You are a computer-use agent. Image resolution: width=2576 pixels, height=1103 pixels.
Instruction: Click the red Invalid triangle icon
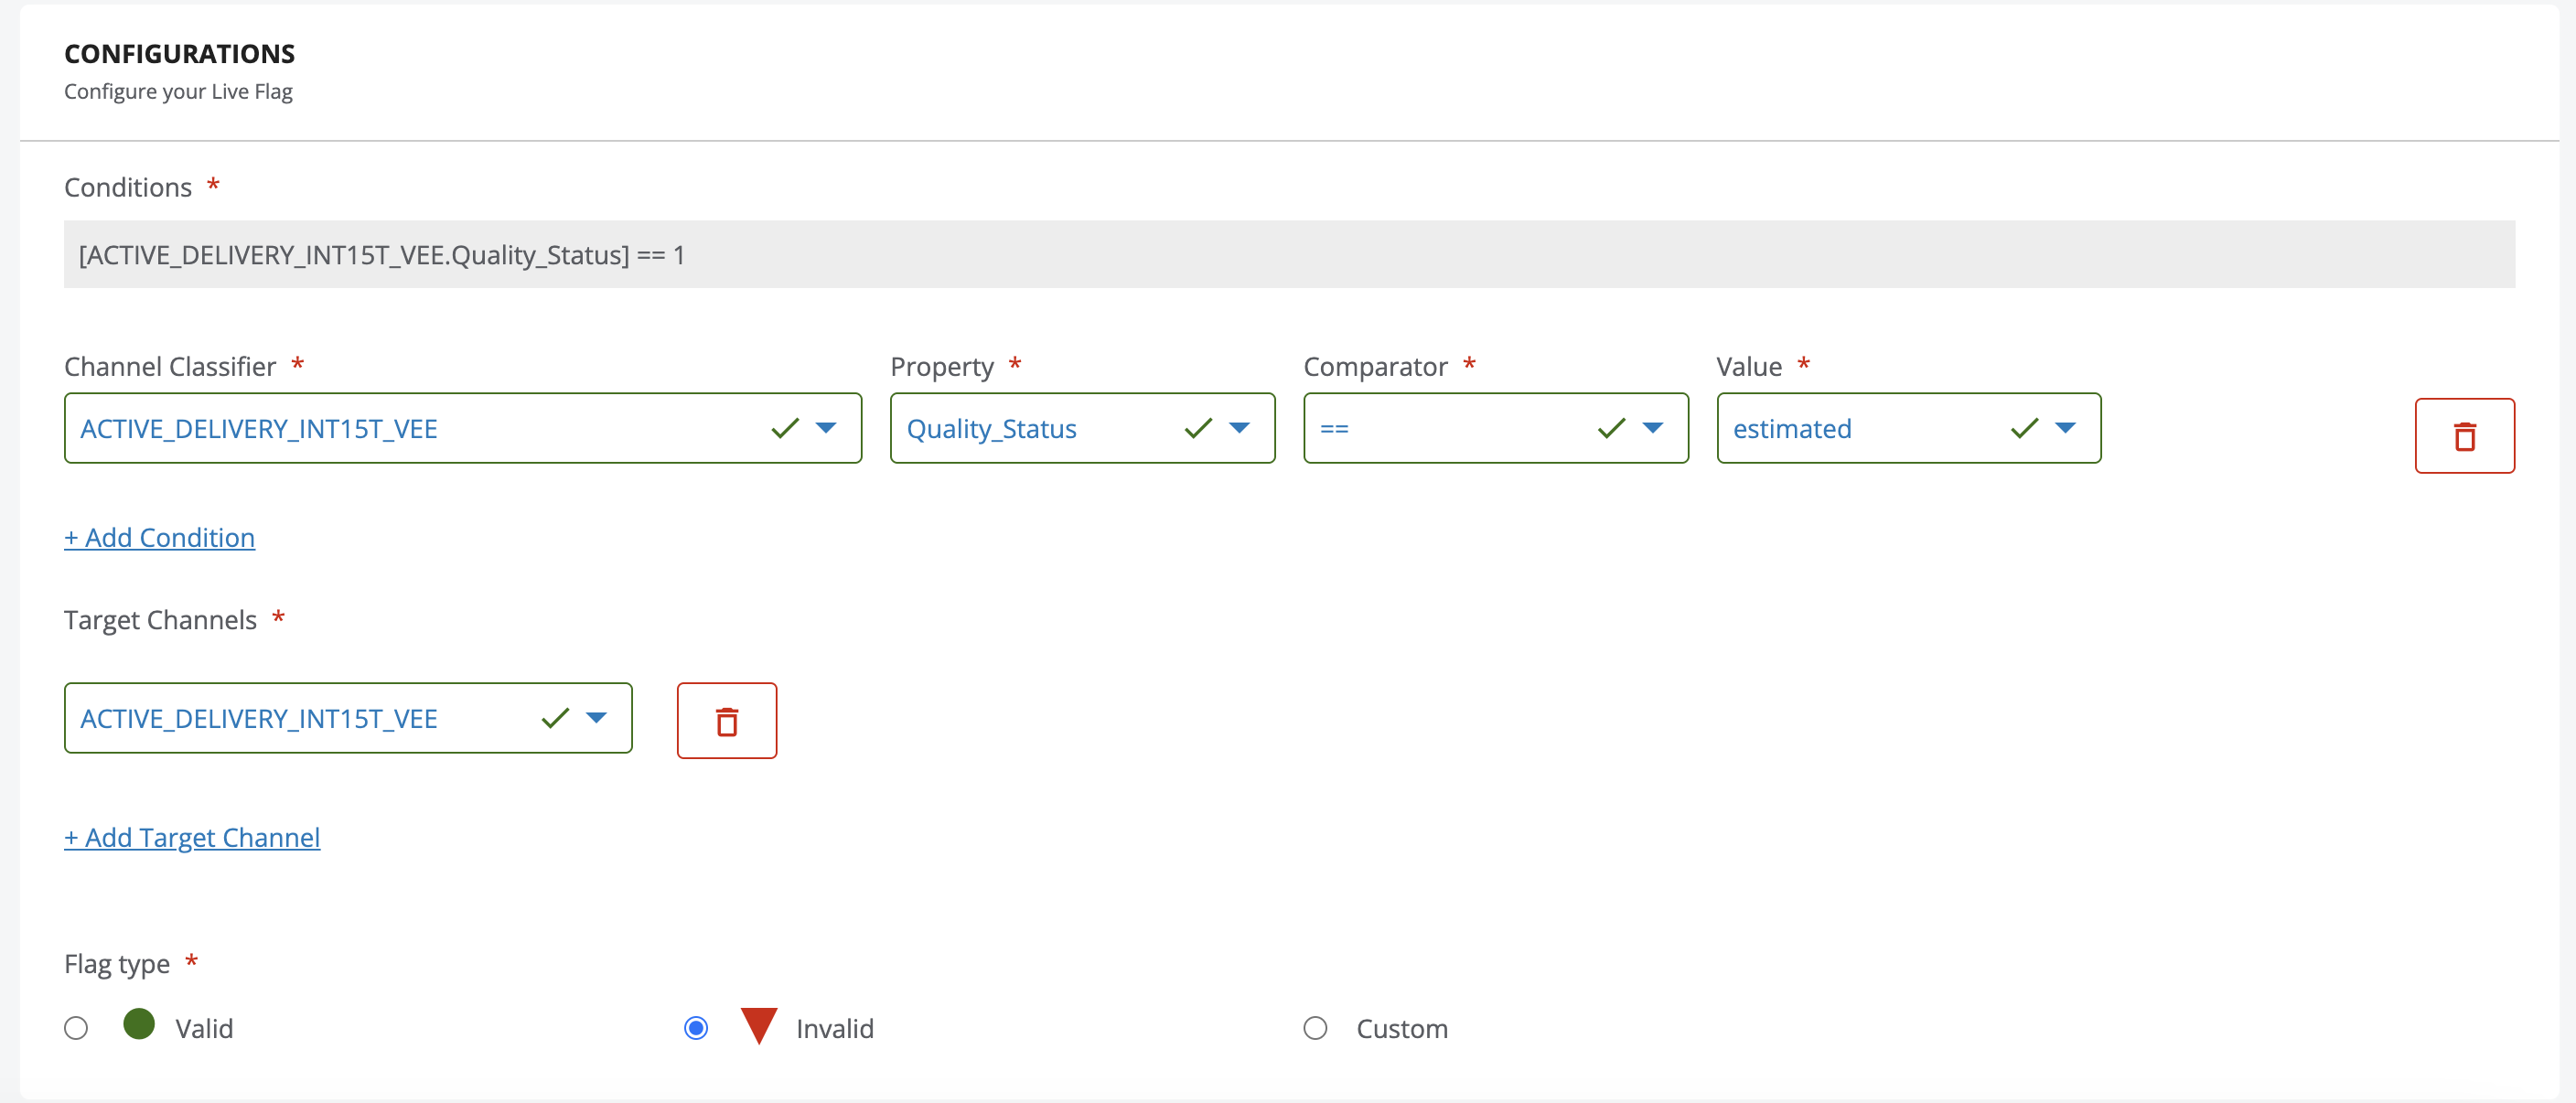pos(759,1025)
